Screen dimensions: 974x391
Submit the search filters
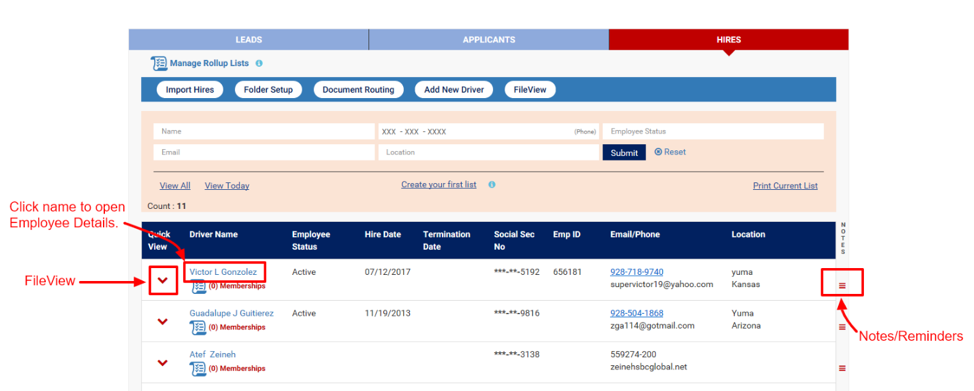[624, 152]
